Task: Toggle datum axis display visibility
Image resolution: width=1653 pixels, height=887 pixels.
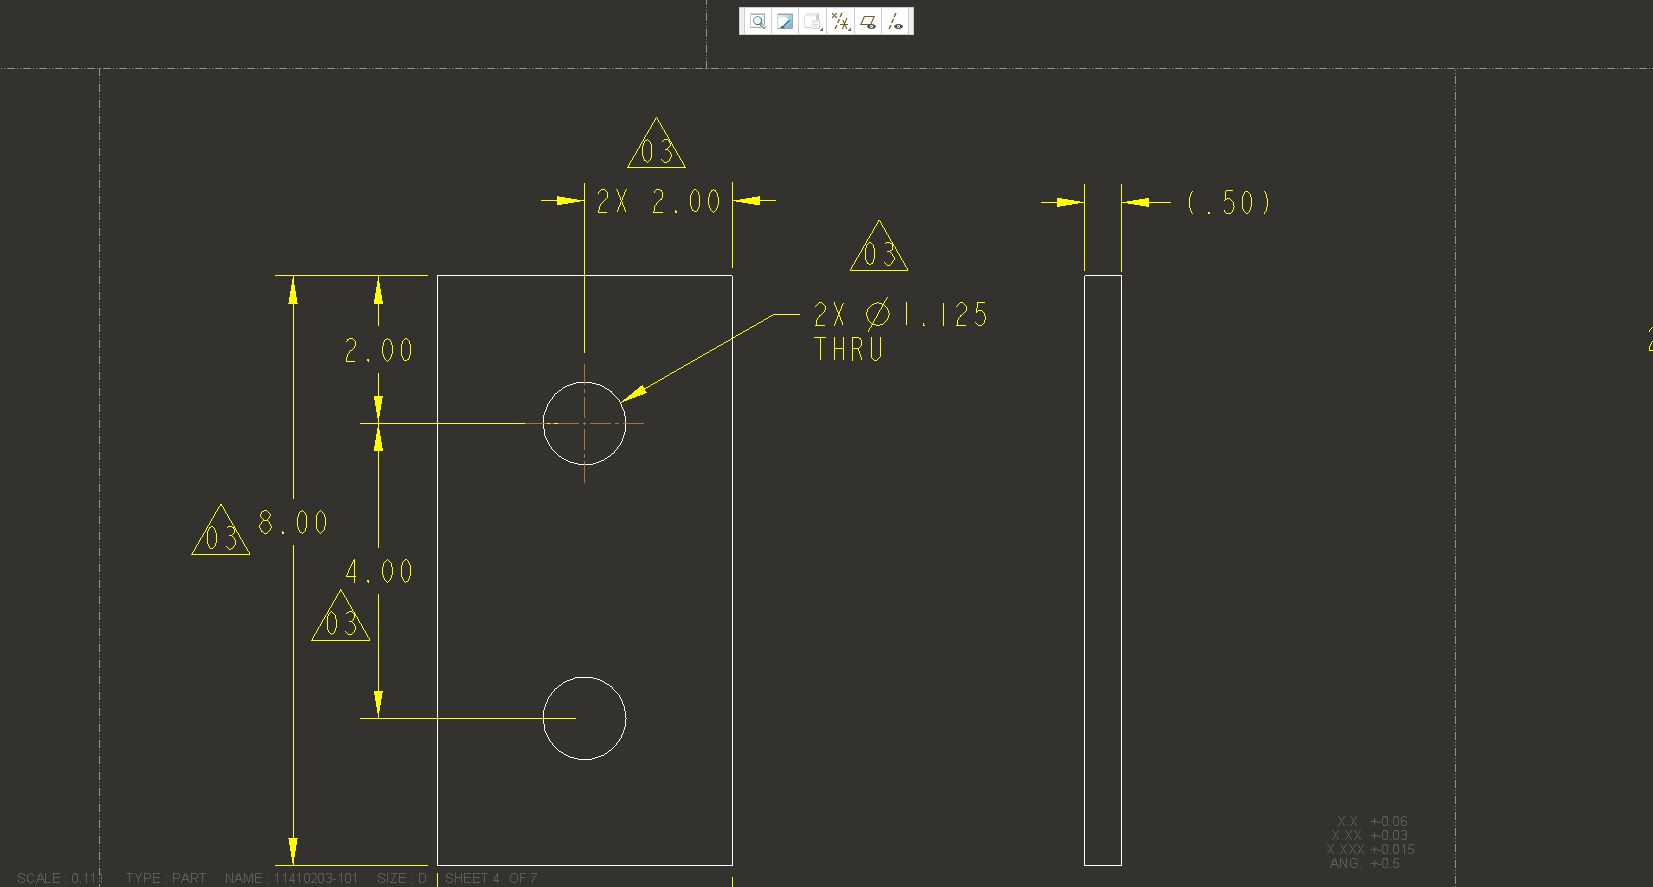Action: pyautogui.click(x=896, y=21)
